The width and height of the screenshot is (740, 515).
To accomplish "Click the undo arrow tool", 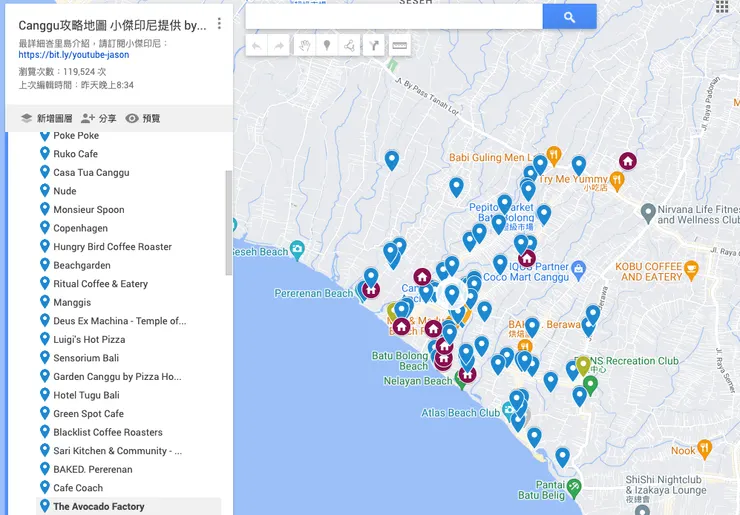I will 257,46.
